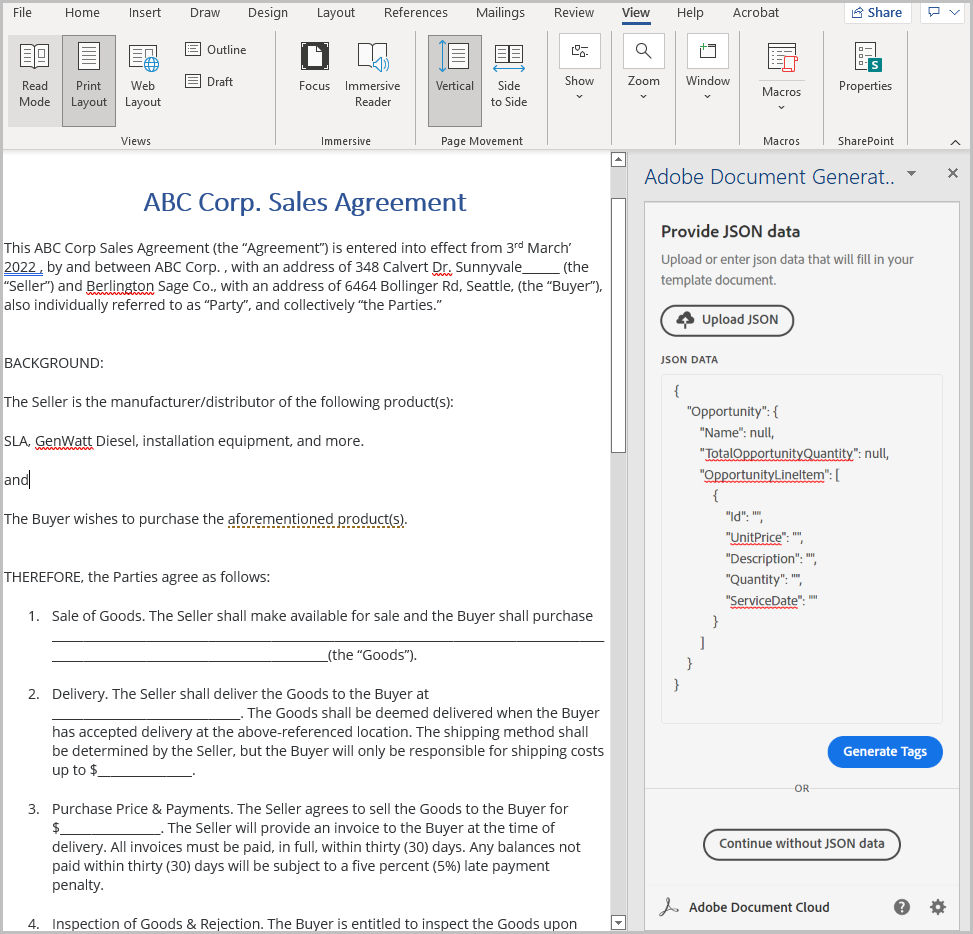Viewport: 973px width, 934px height.
Task: Switch to Draft view
Action: click(x=210, y=81)
